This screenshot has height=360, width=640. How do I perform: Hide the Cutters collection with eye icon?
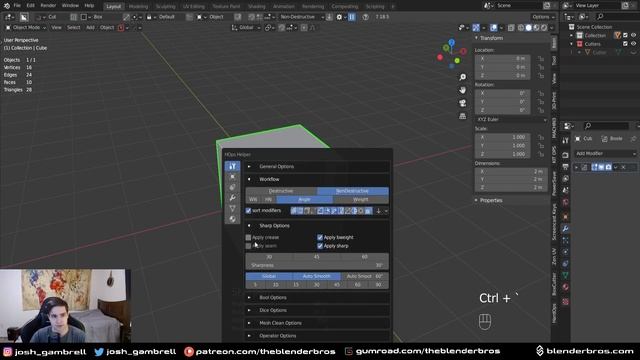click(x=633, y=44)
